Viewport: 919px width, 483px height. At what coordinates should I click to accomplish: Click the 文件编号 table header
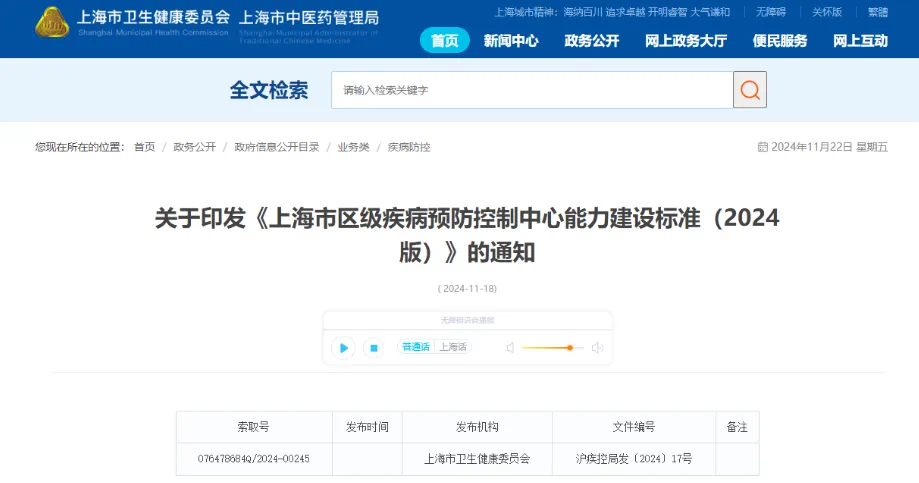[x=634, y=427]
